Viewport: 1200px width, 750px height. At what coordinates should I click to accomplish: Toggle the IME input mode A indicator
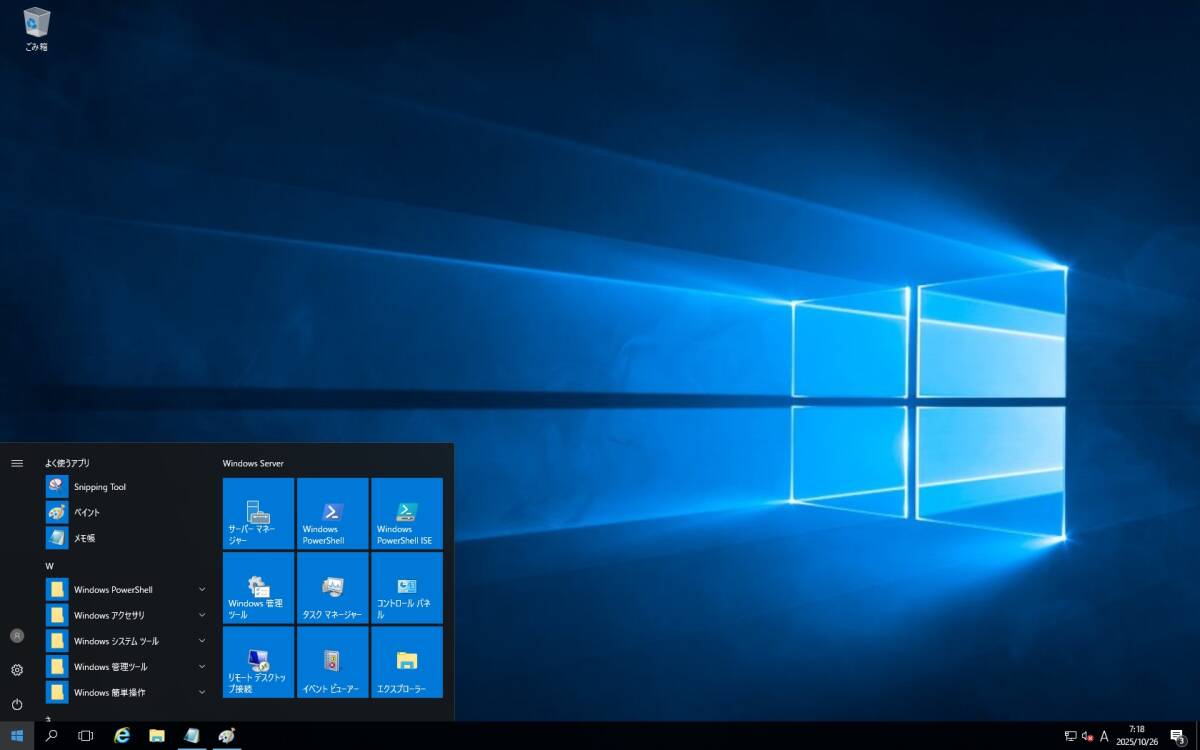[1104, 736]
